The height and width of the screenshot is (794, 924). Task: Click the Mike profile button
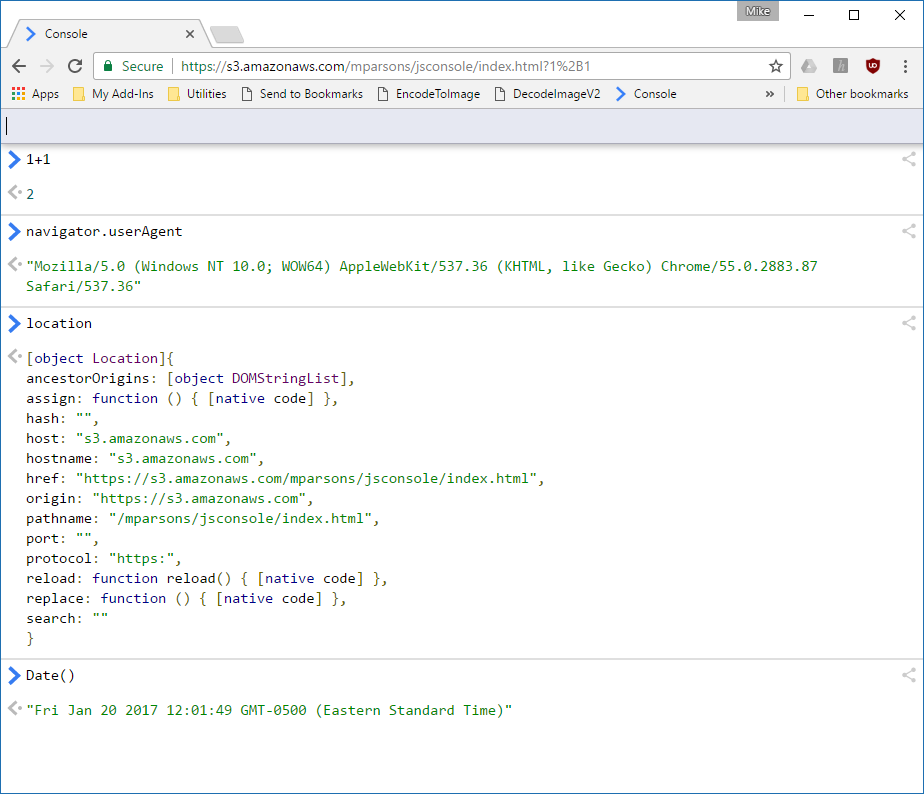pos(757,11)
